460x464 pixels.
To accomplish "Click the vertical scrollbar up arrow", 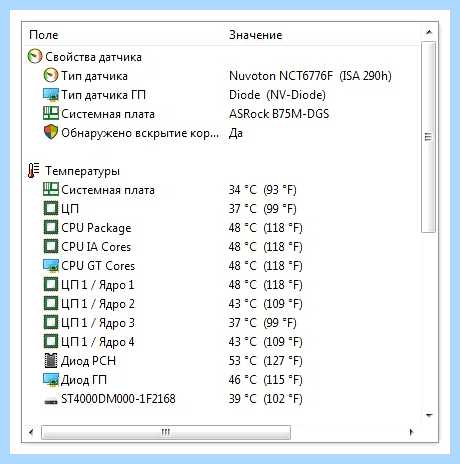I will pos(429,32).
